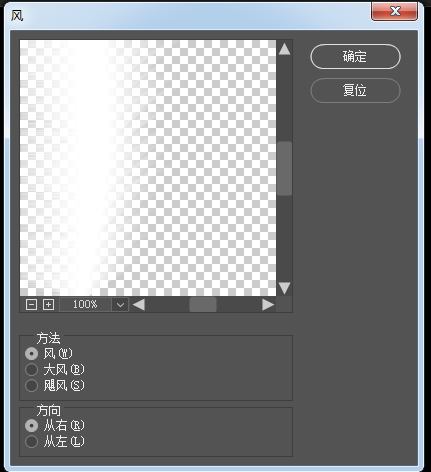Click the zoom out minus icon
Viewport: 431px width, 472px height.
31,304
